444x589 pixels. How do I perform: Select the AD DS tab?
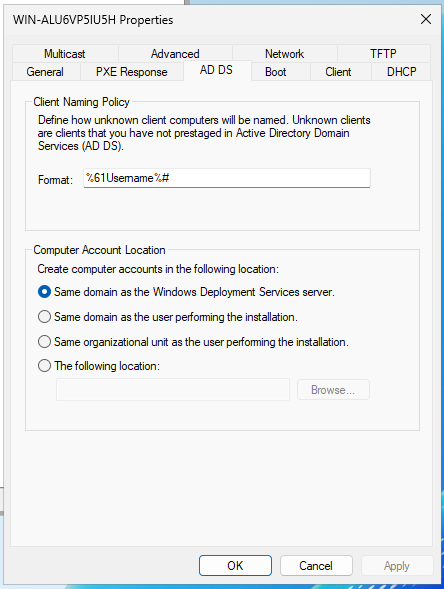216,70
